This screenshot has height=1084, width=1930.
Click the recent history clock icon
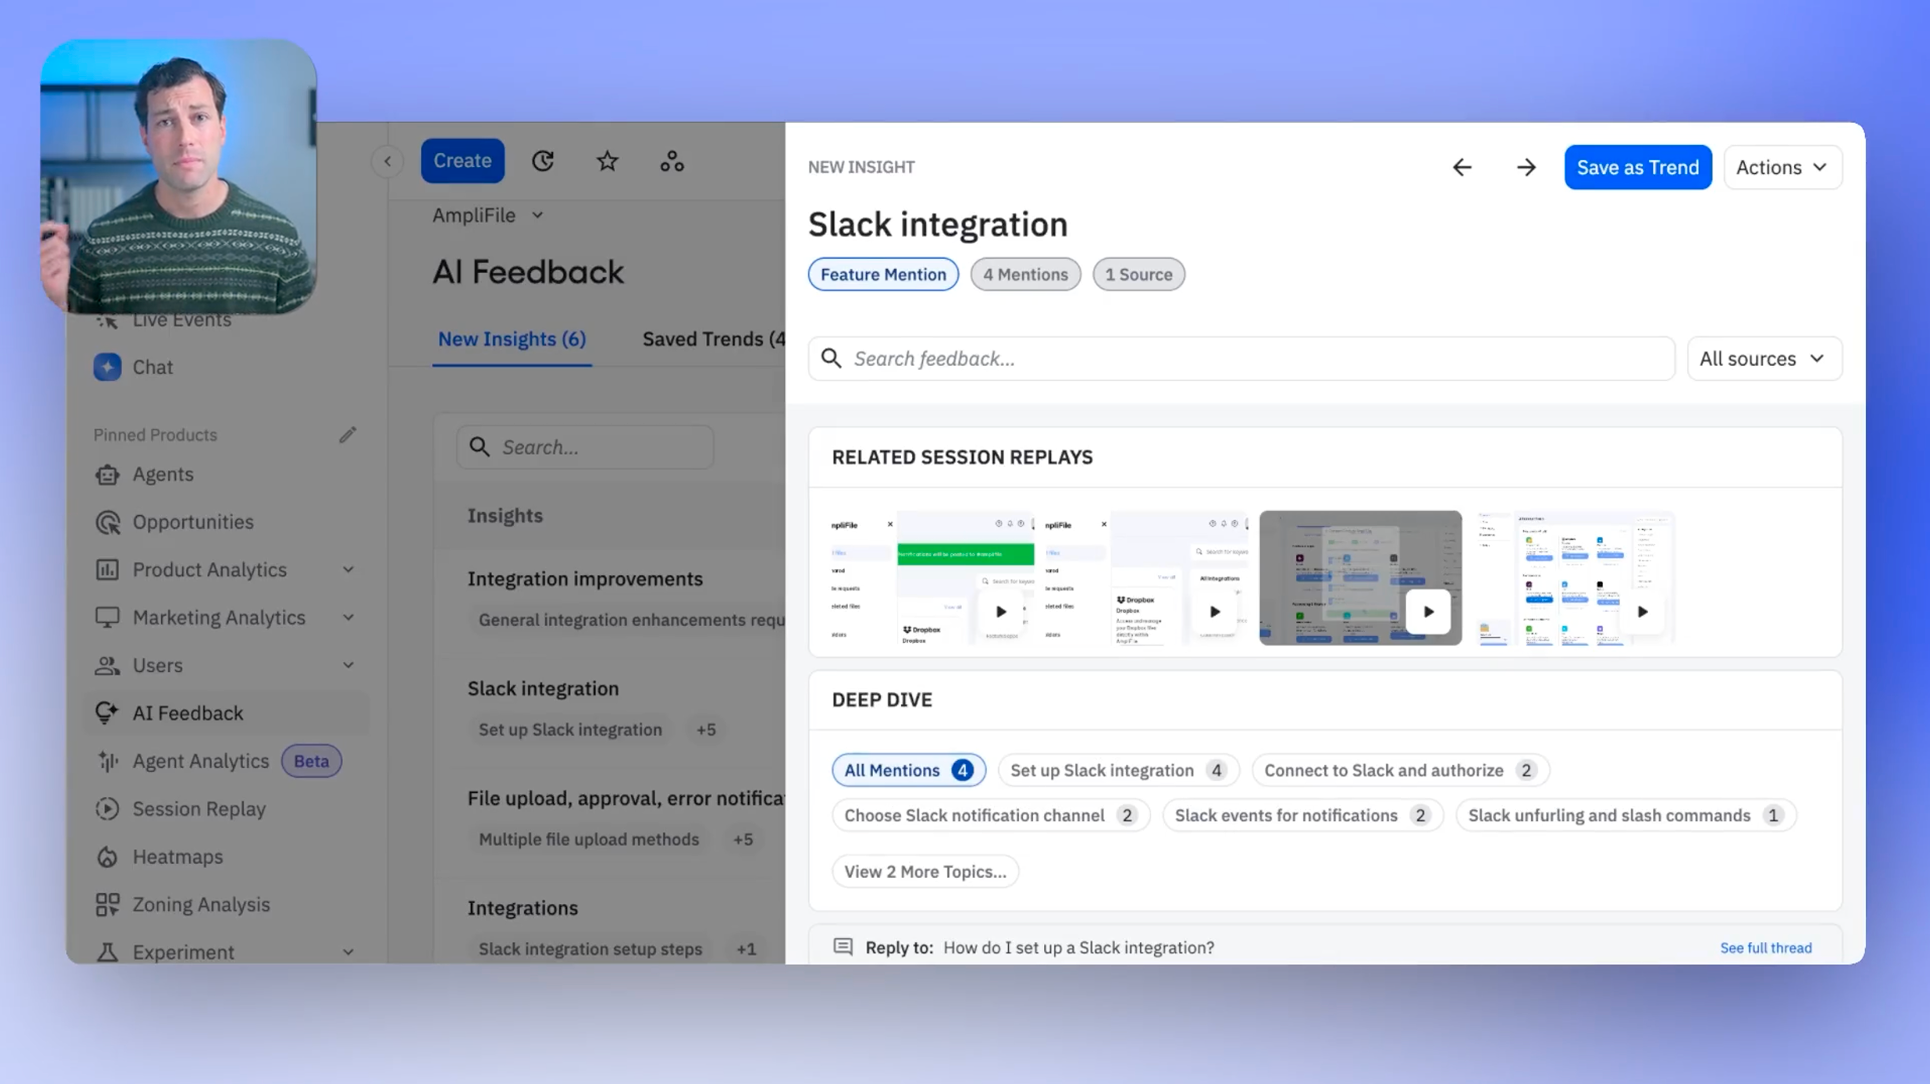coord(543,161)
